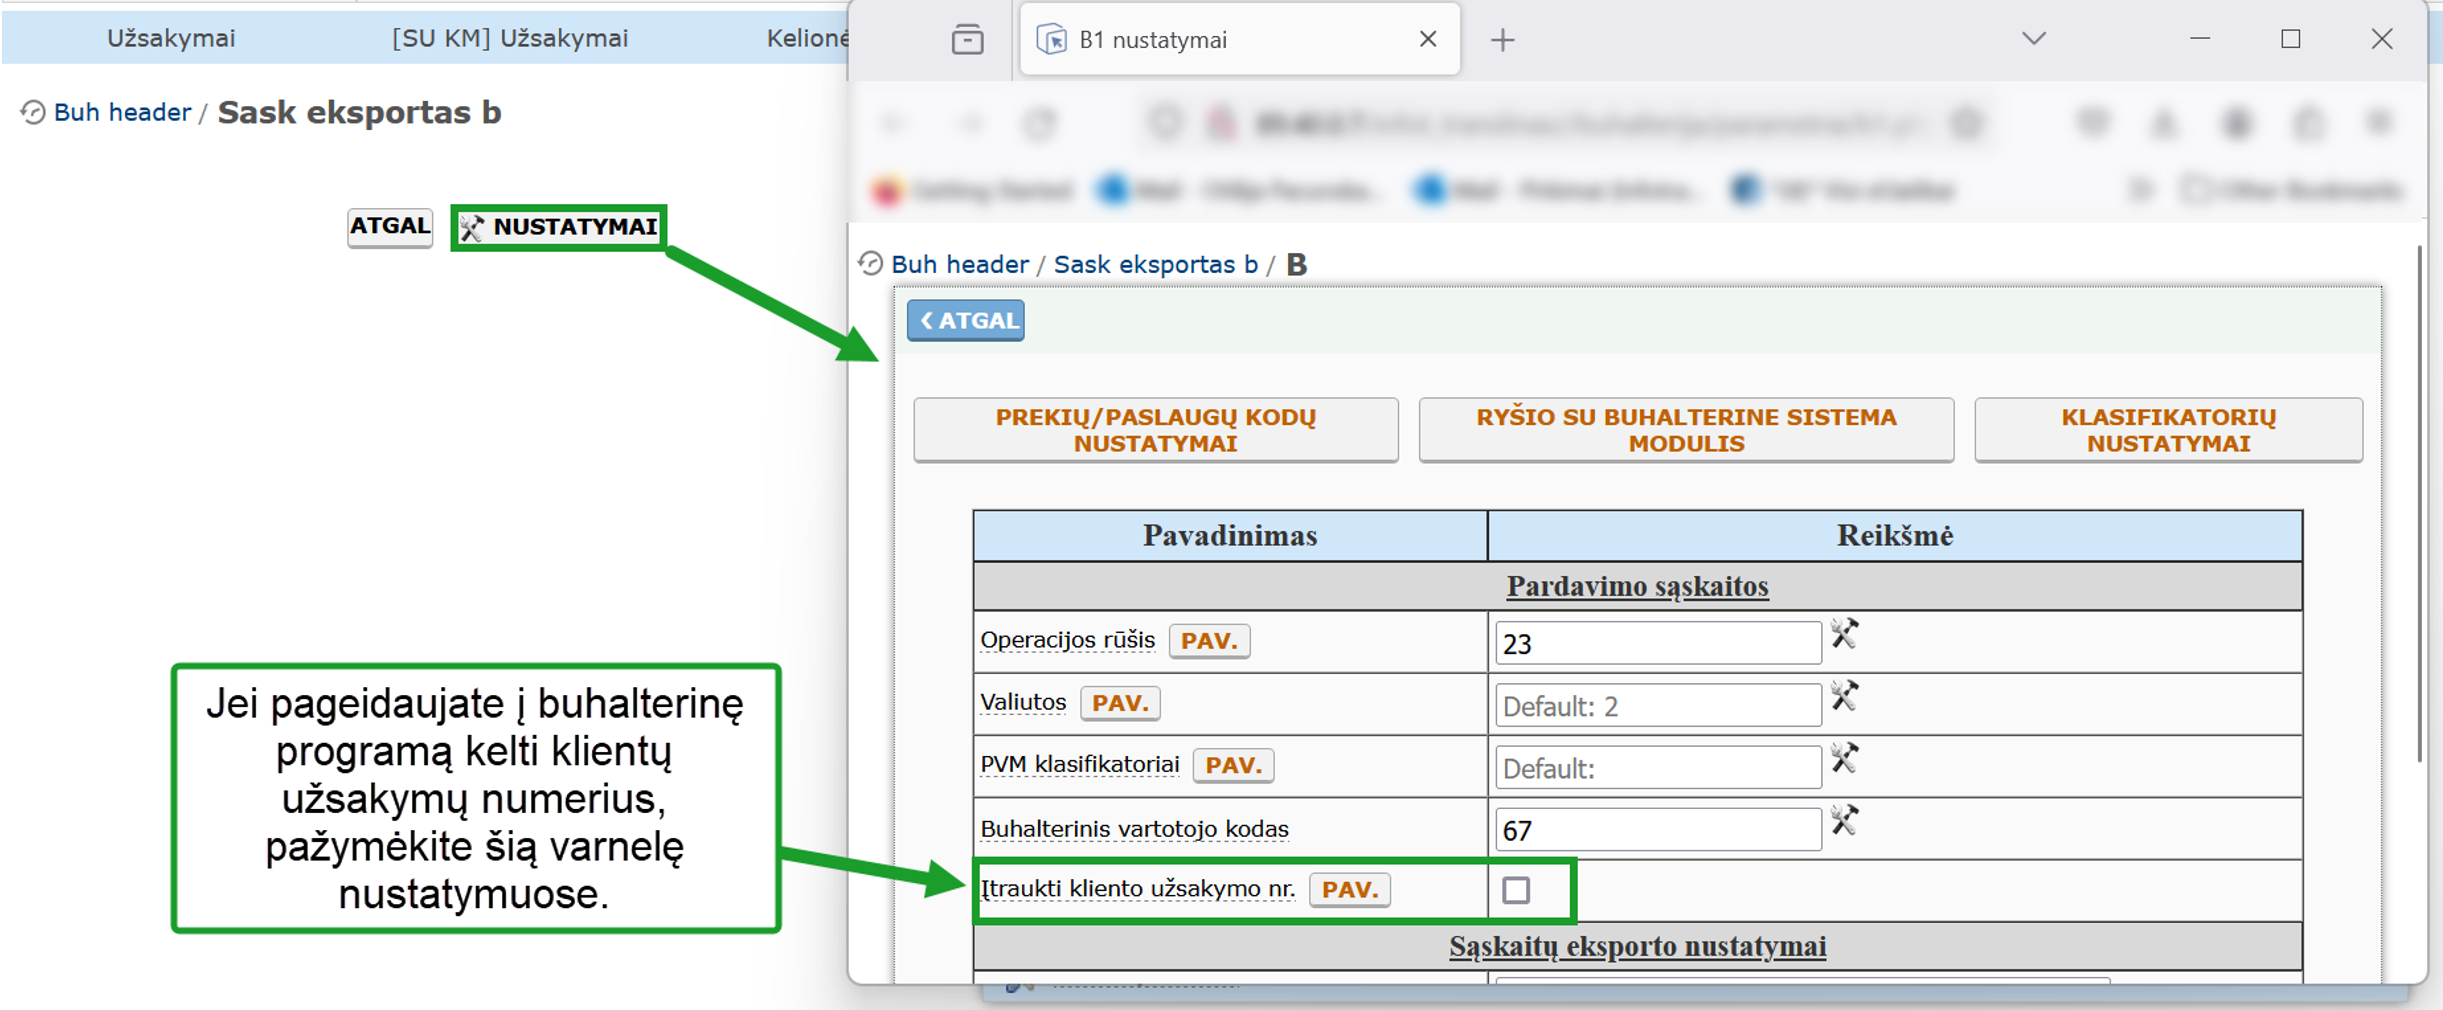Focus the PVM klasifikatoriai value field
2443x1010 pixels.
[x=1658, y=768]
